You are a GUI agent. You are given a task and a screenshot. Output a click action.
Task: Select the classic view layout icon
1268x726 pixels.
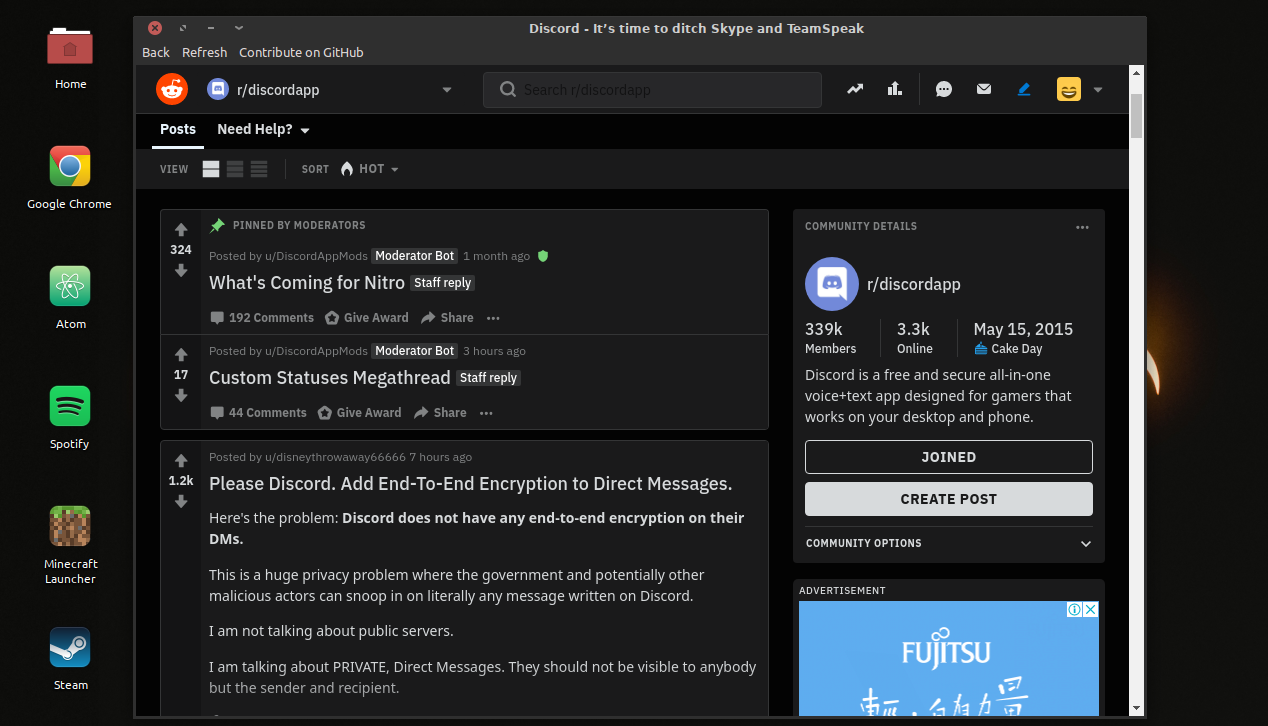tap(235, 169)
